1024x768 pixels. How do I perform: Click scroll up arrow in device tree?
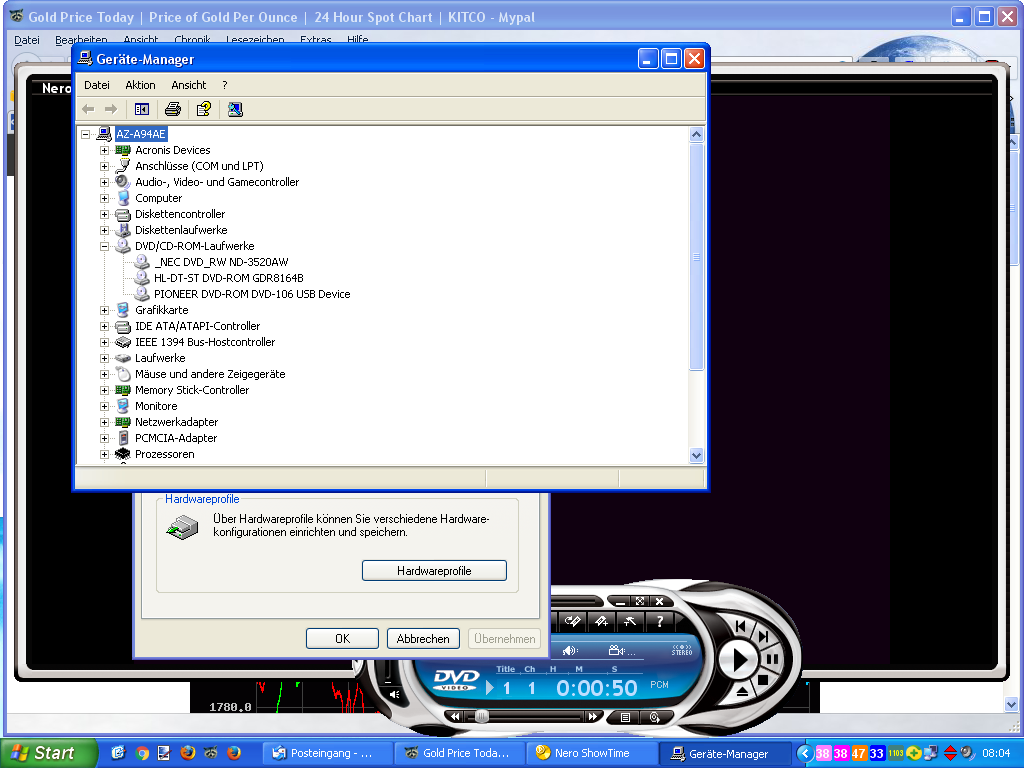tap(696, 135)
